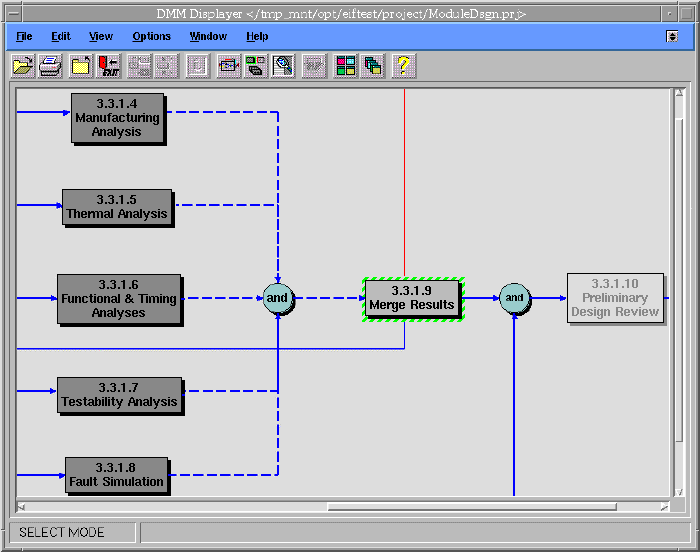Click the 'and' junction before Merge Results
The height and width of the screenshot is (552, 700).
277,298
